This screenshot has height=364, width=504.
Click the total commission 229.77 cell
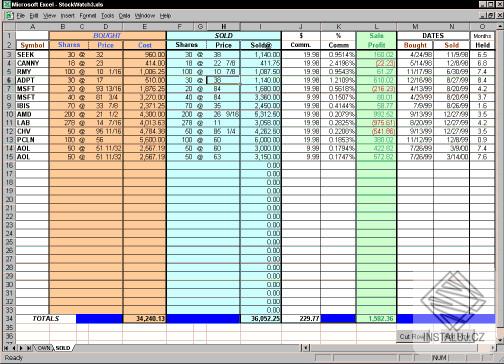[301, 319]
